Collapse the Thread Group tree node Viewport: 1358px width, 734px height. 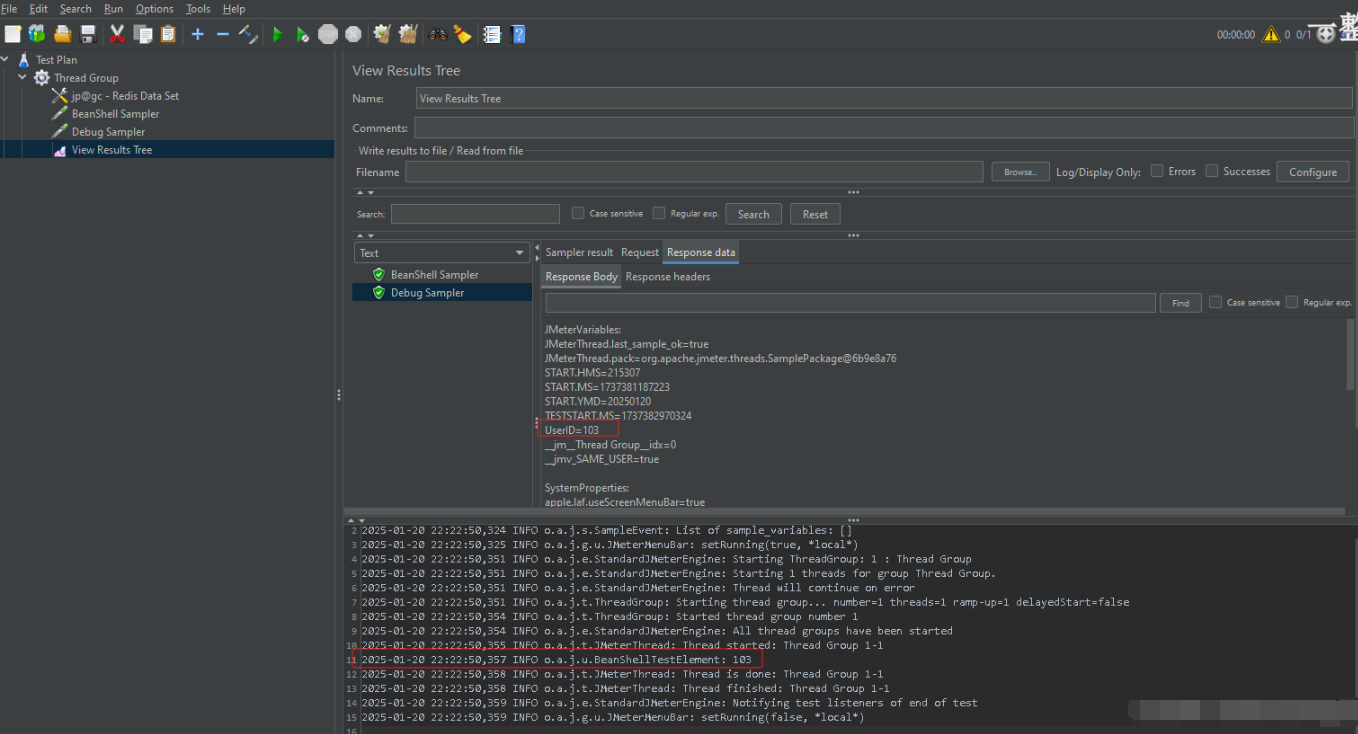[x=22, y=77]
